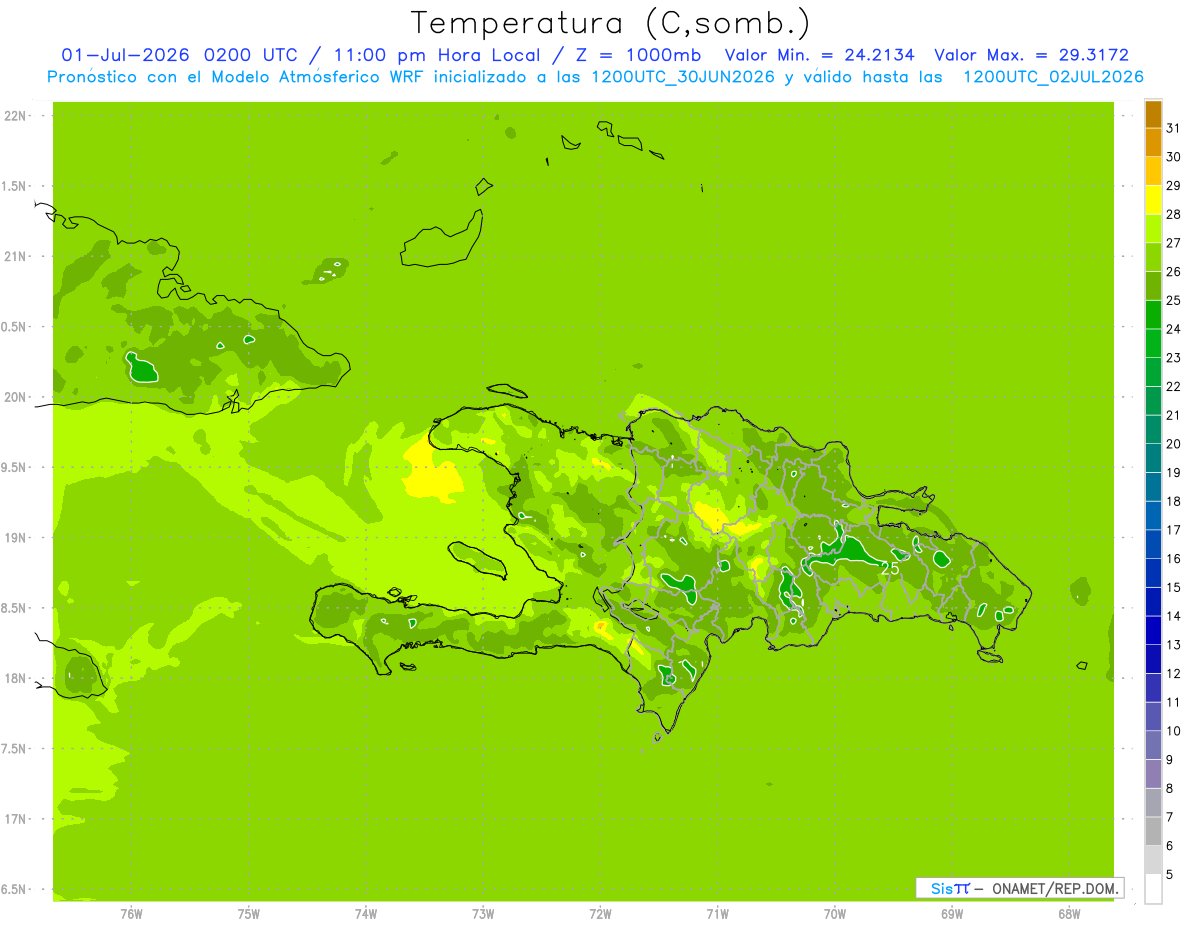Click the yellow warm patch west of Haiti

[x=435, y=475]
